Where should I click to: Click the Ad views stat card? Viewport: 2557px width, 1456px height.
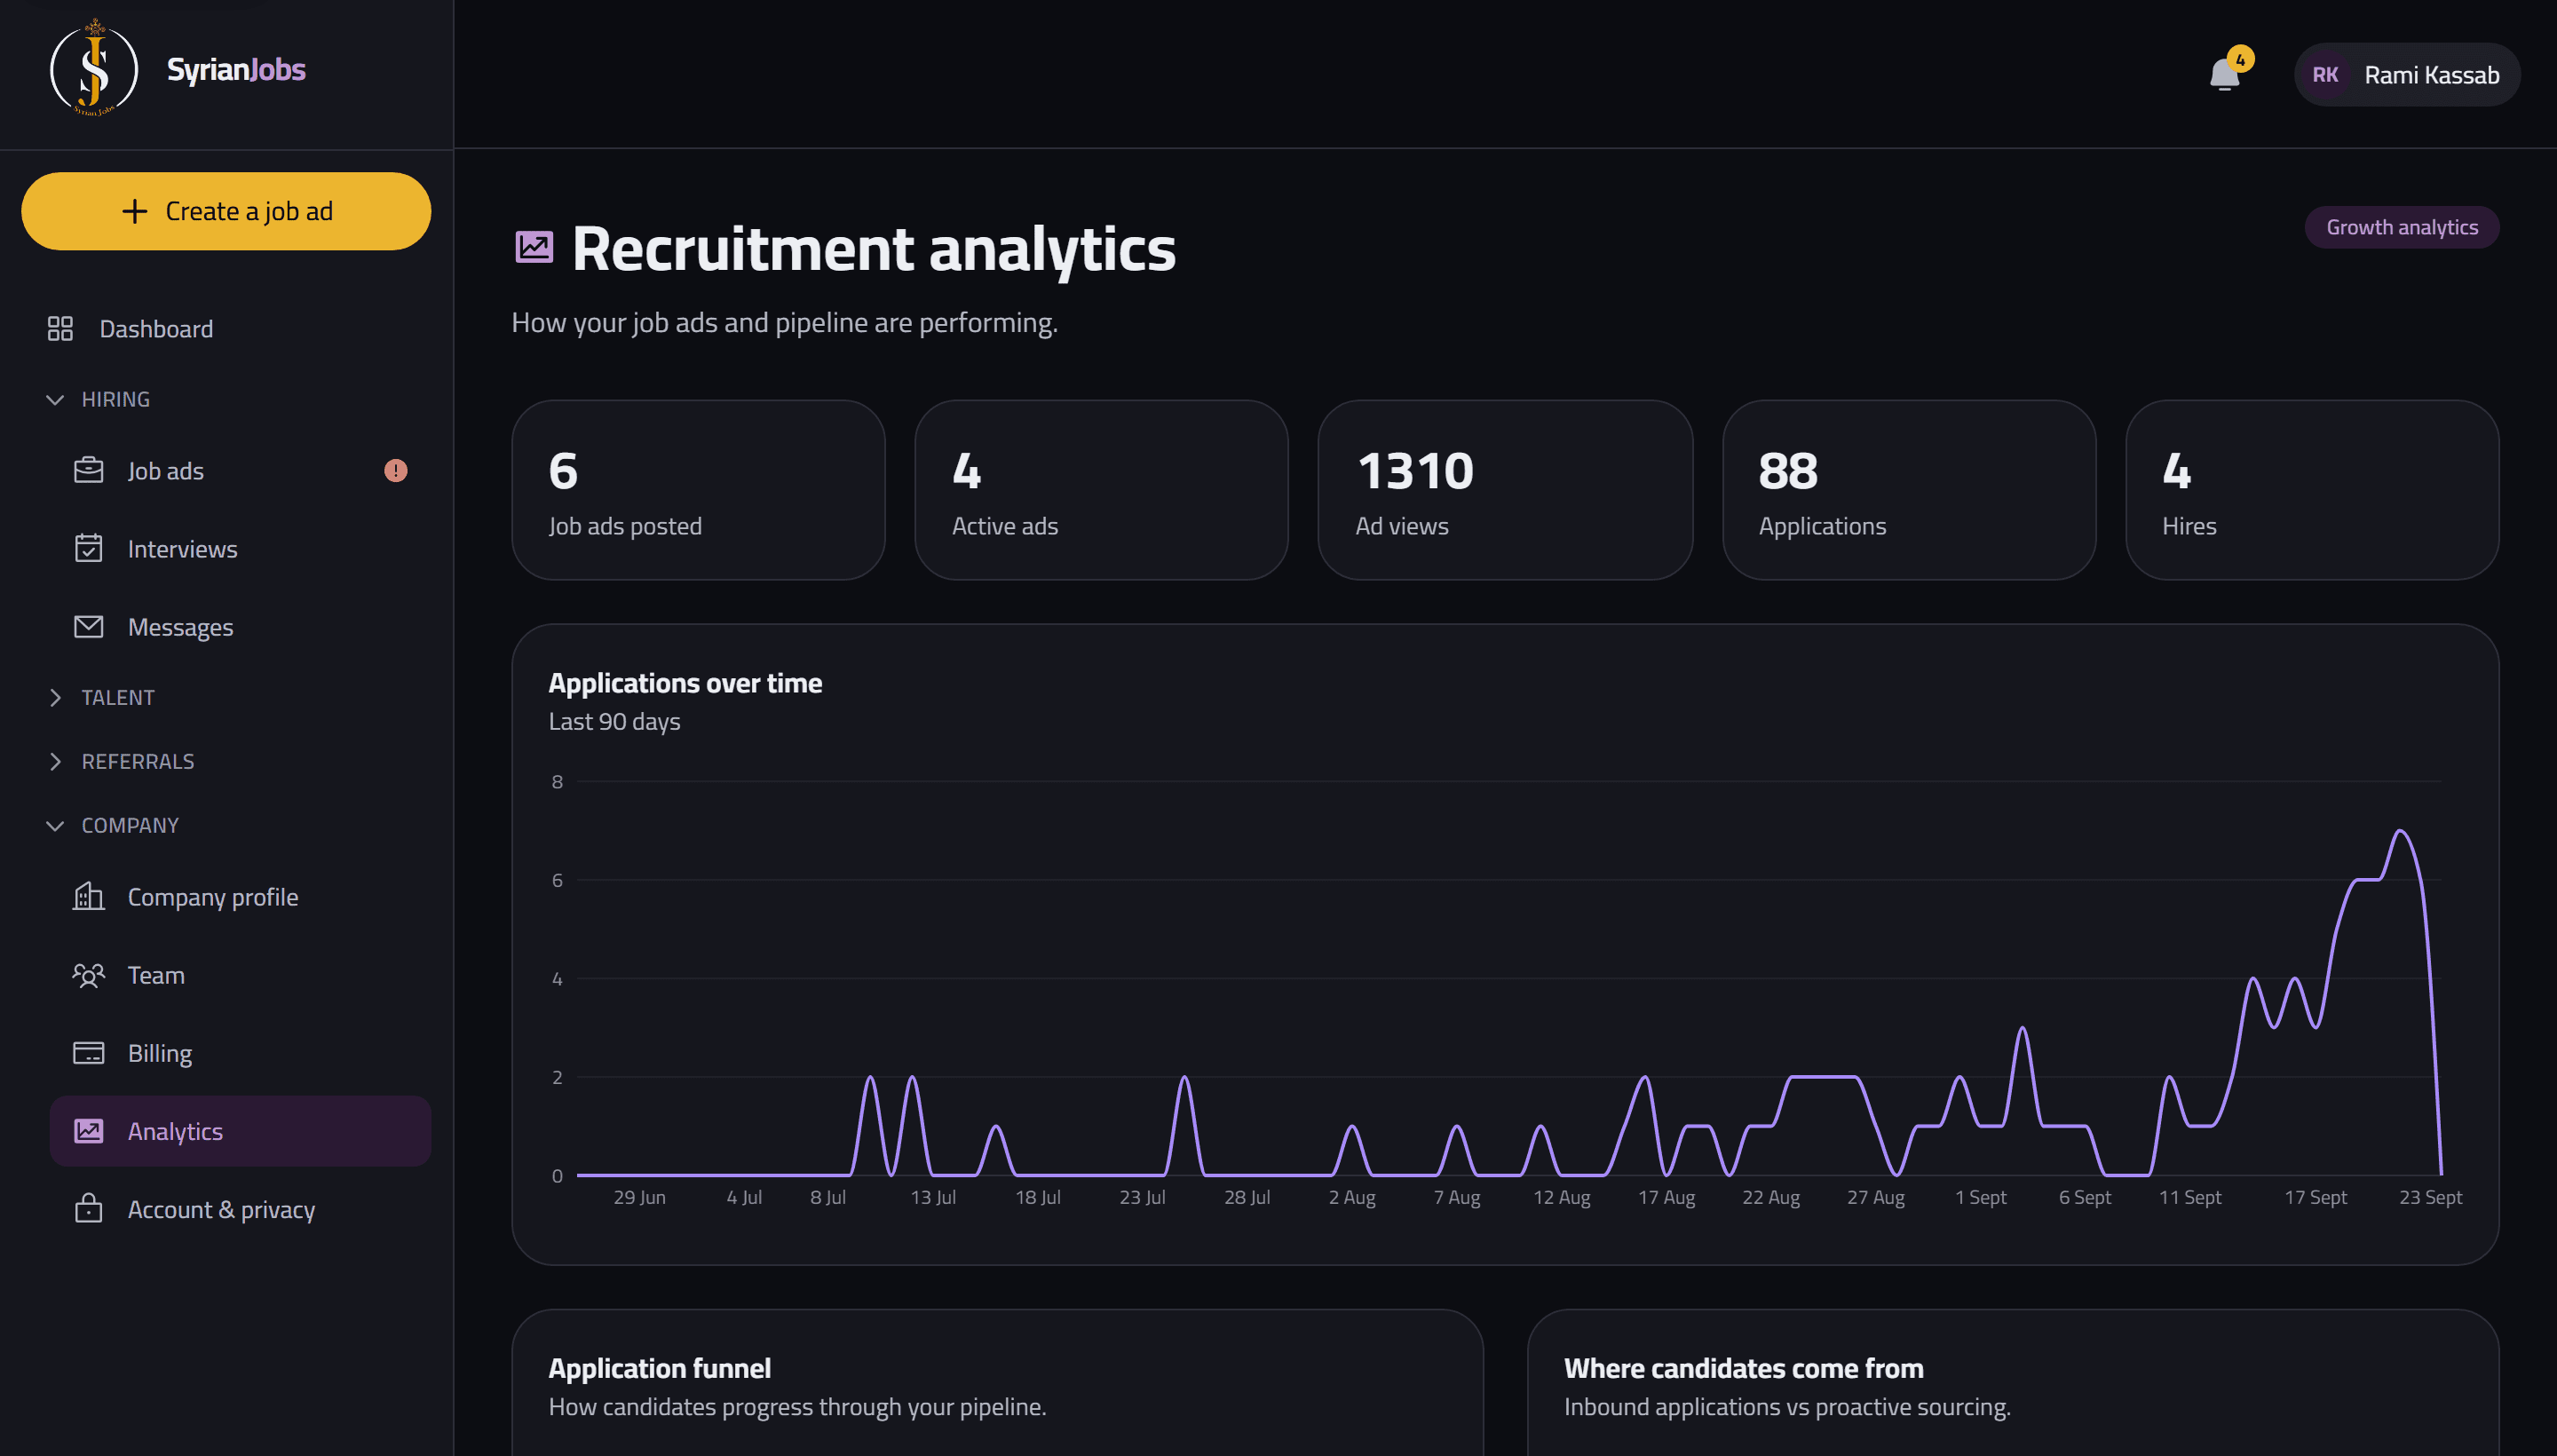(x=1504, y=490)
